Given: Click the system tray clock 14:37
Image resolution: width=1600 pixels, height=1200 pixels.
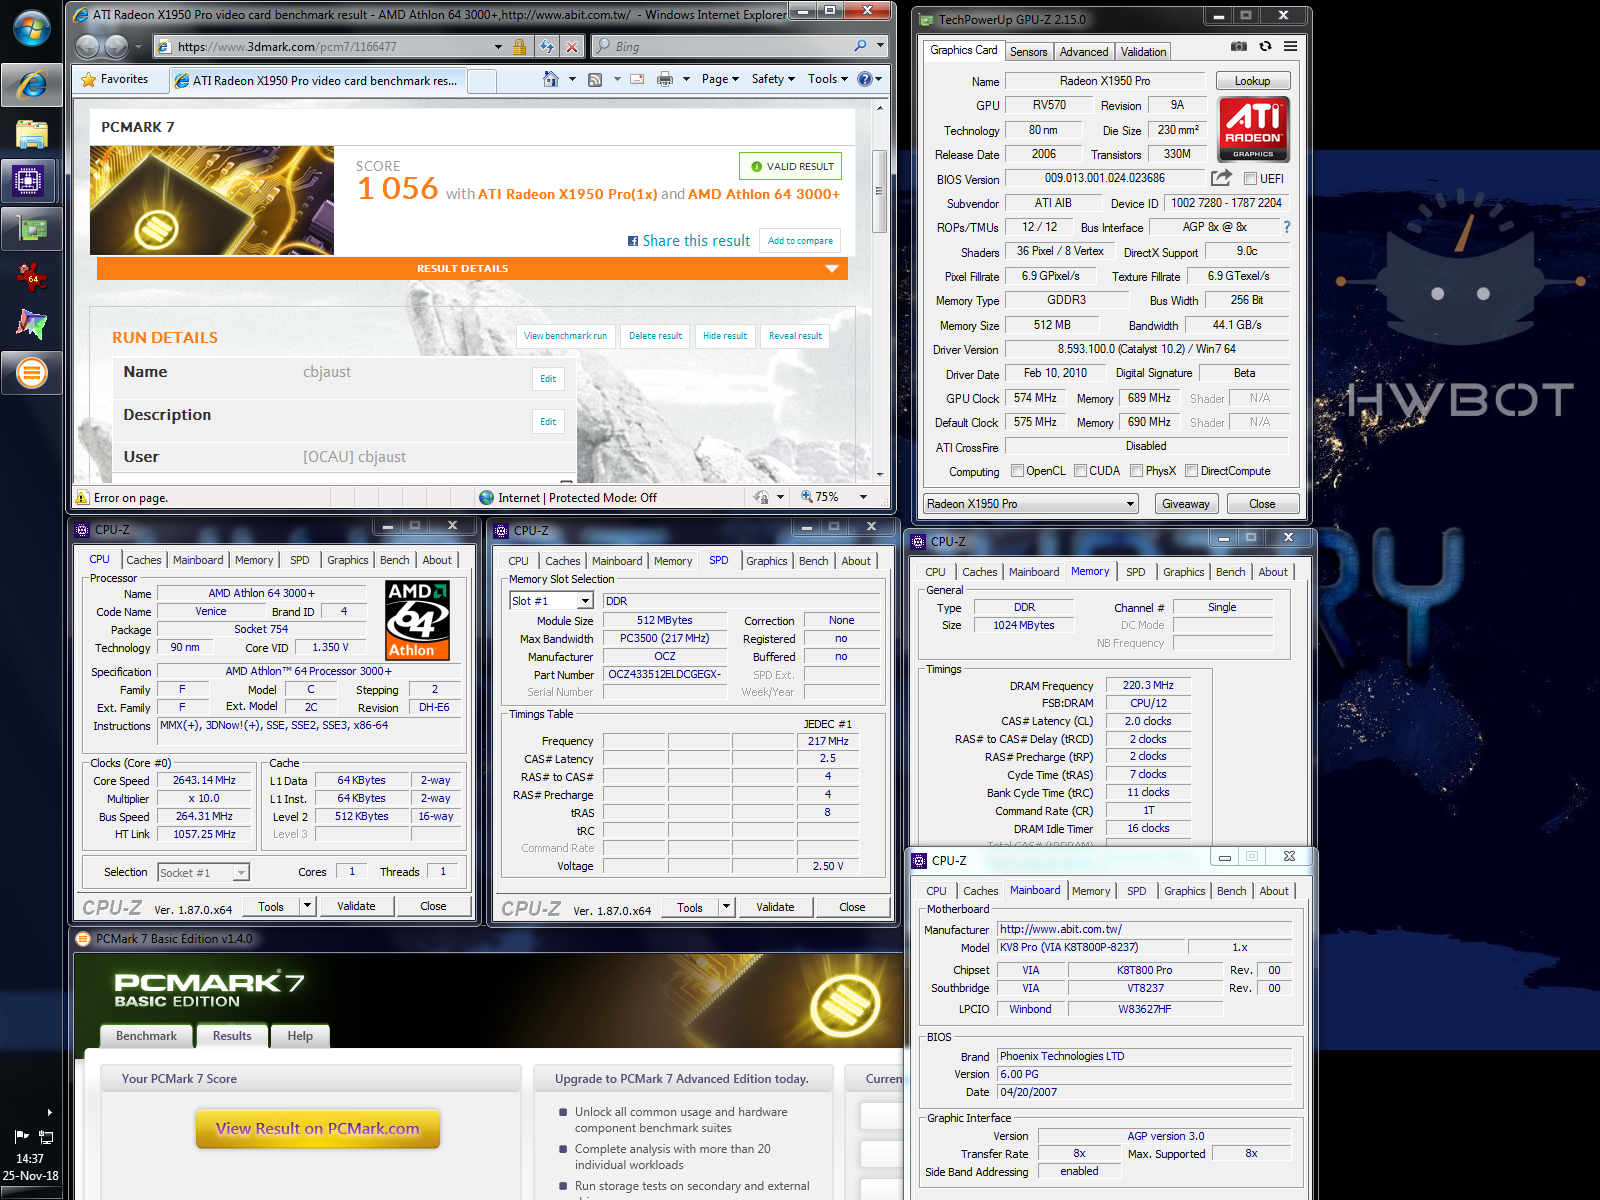Looking at the screenshot, I should 30,1159.
